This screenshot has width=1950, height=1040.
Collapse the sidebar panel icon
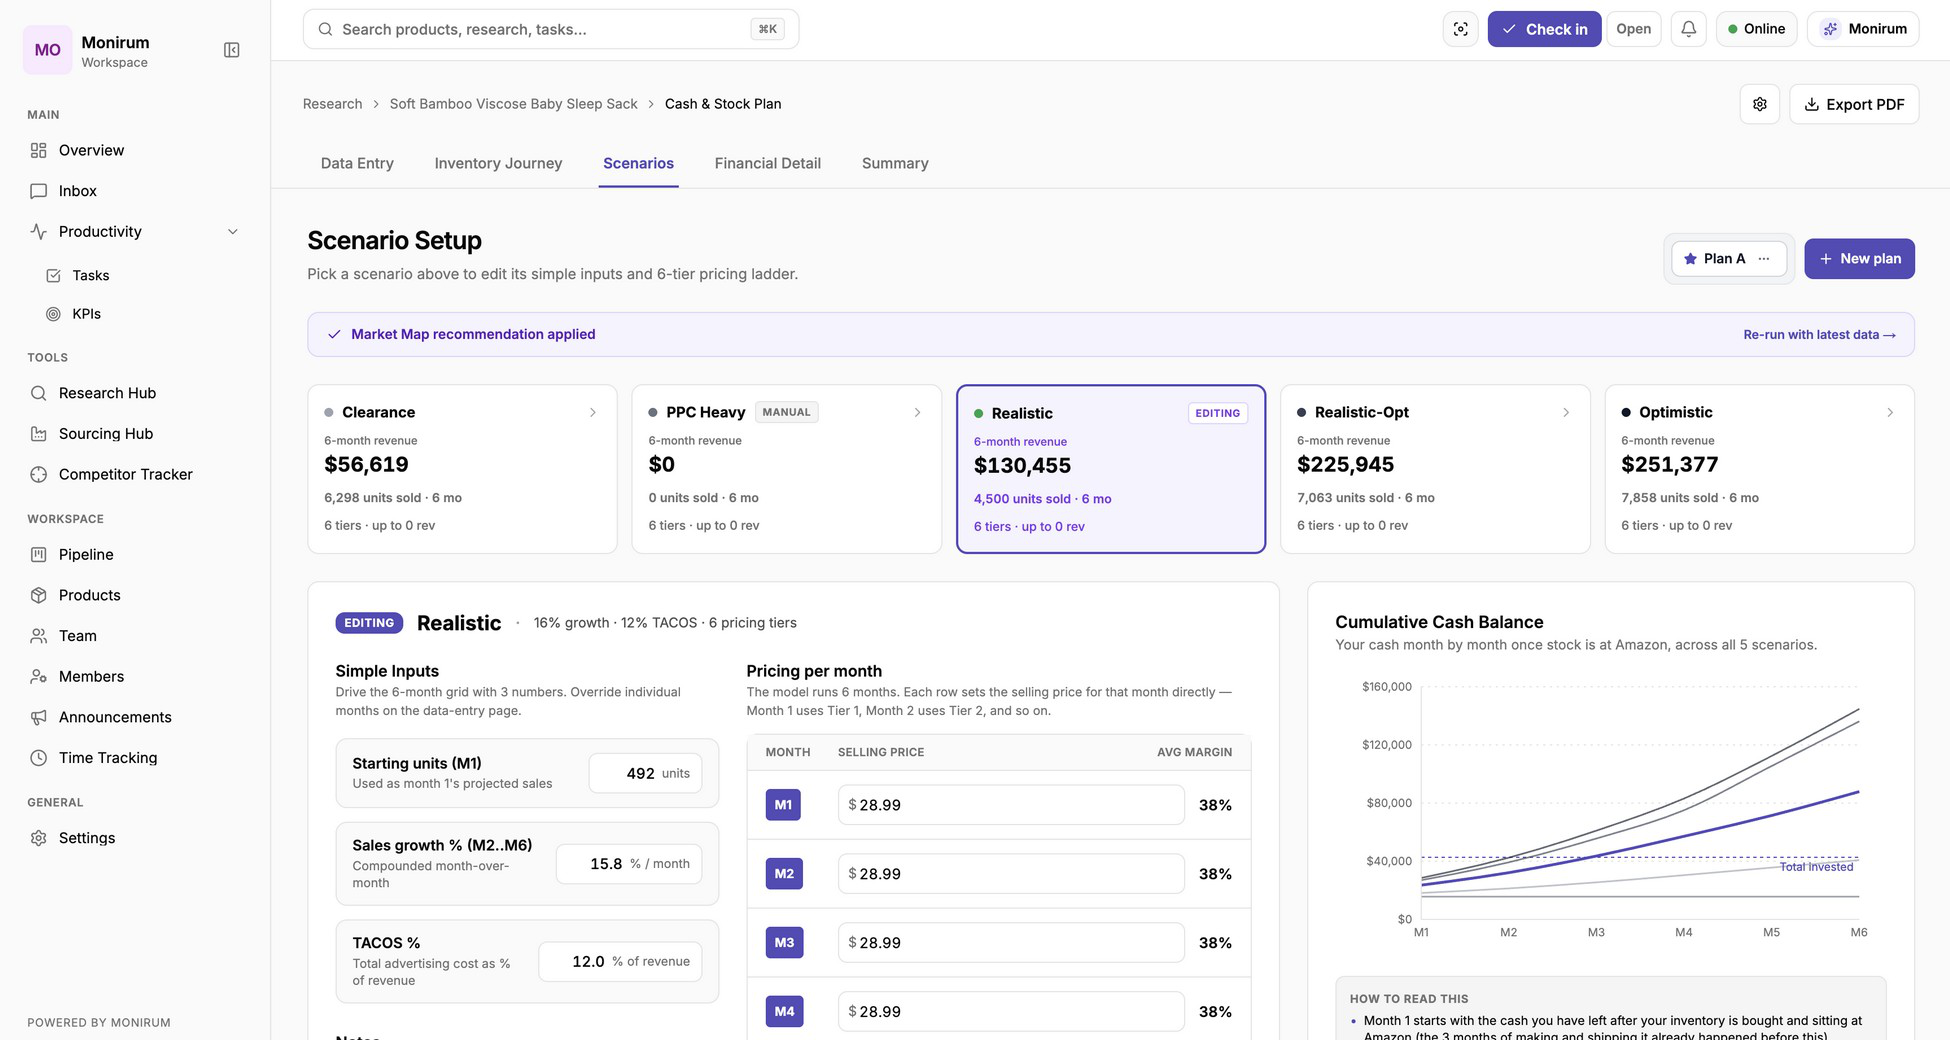point(231,50)
